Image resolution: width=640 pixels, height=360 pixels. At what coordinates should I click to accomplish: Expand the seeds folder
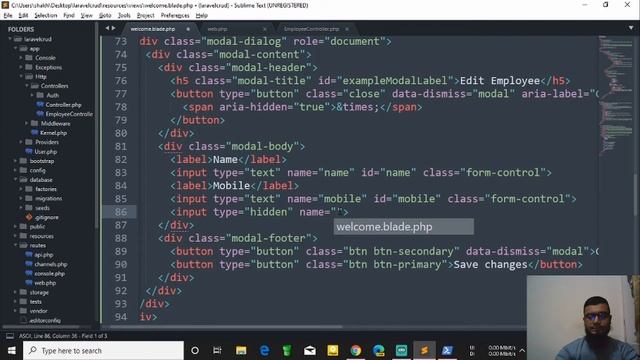click(21, 208)
